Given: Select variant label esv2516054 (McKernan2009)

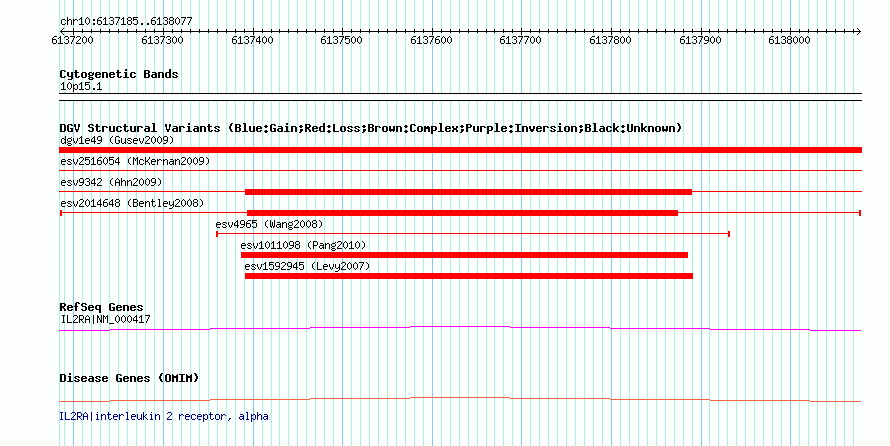Looking at the screenshot, I should tap(135, 161).
